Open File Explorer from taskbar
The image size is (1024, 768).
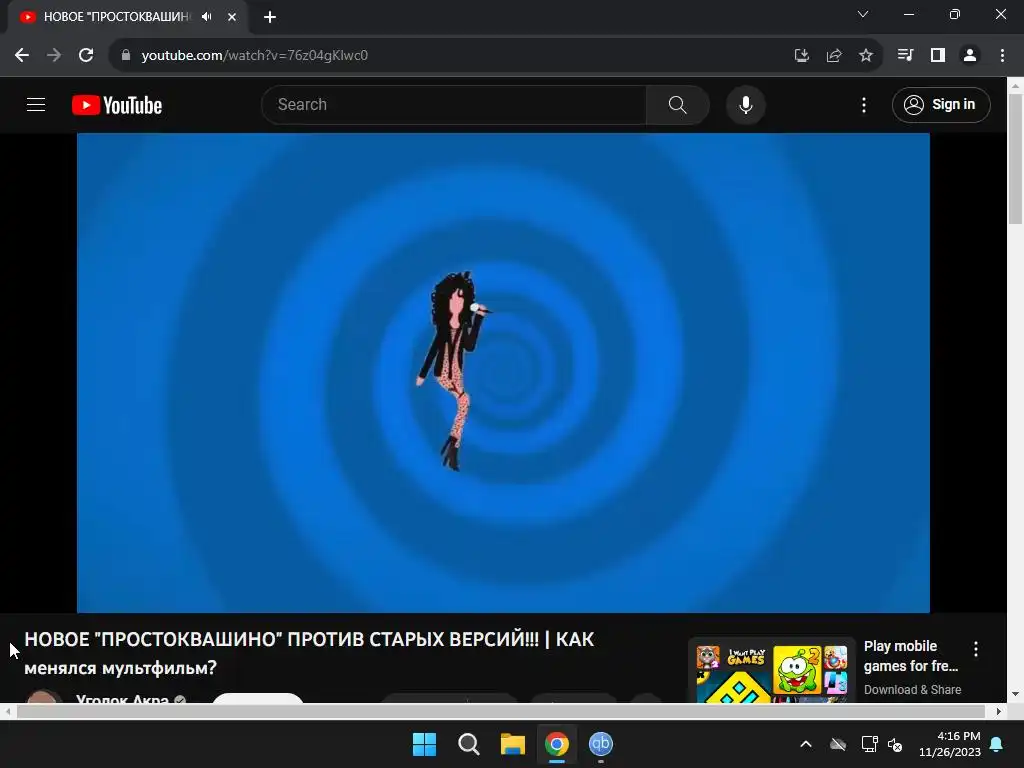pos(513,744)
